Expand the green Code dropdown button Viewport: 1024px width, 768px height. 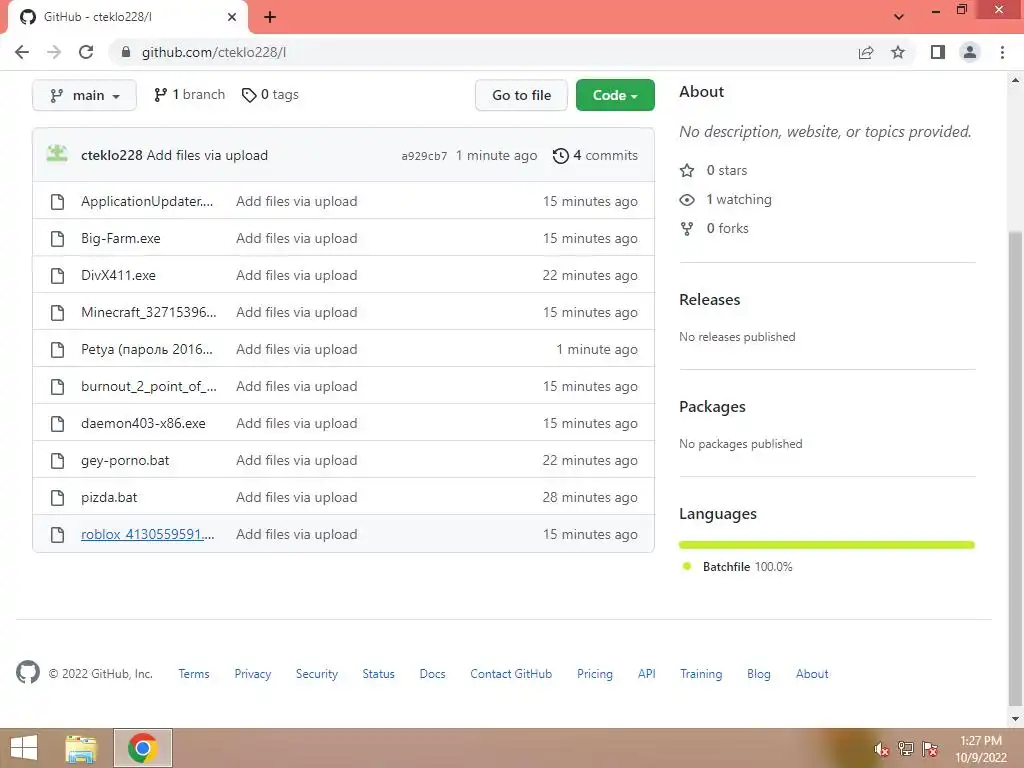pyautogui.click(x=615, y=95)
